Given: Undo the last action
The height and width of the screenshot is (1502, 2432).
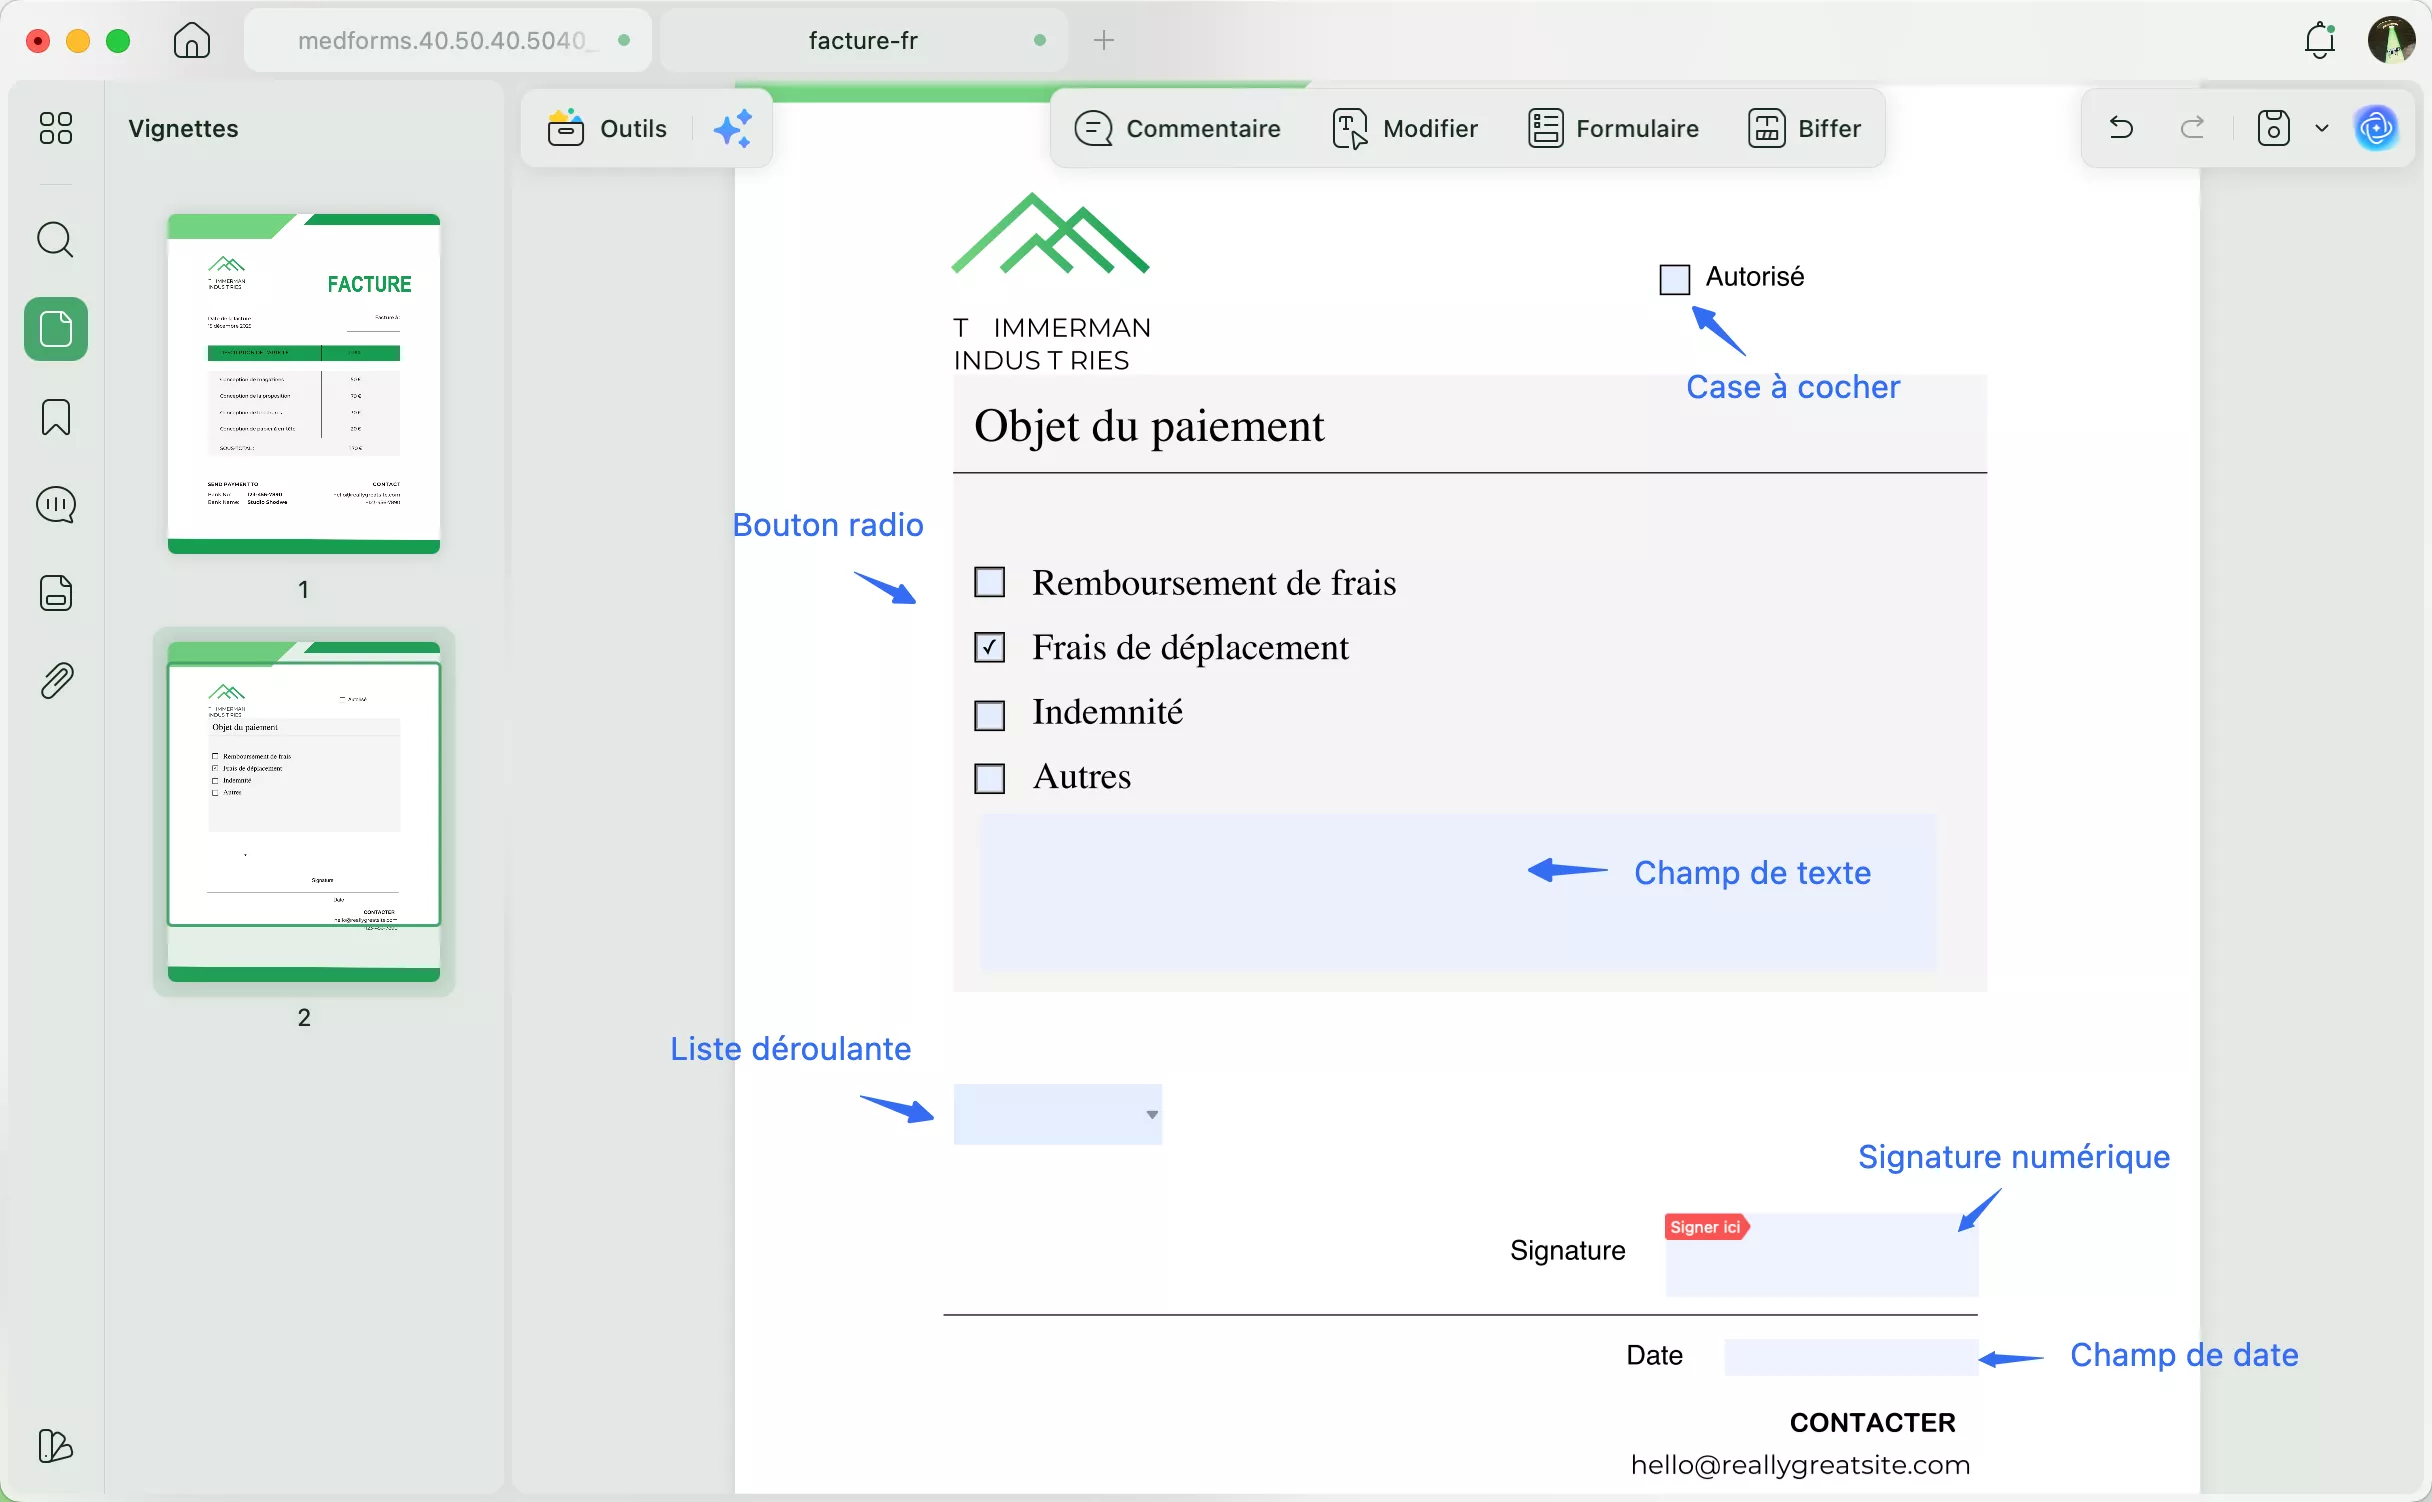Looking at the screenshot, I should coord(2121,128).
